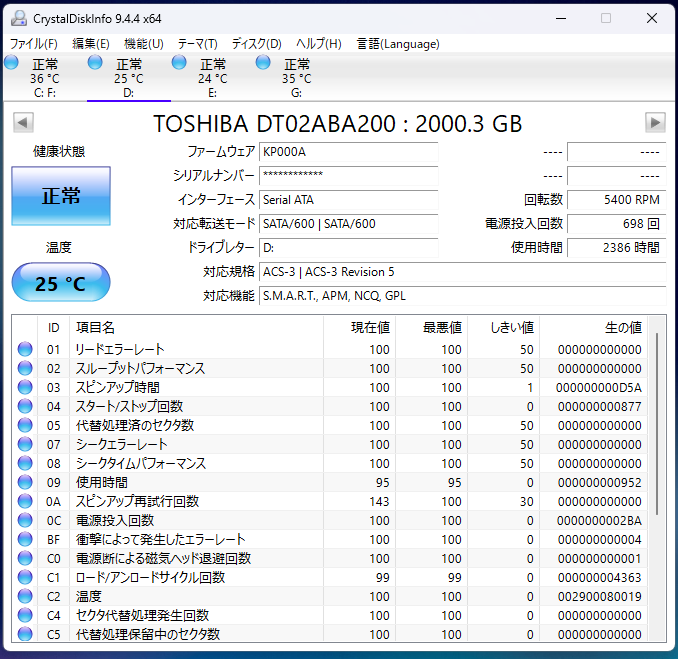678x659 pixels.
Task: Click status orb for ID C4 row
Action: [25, 615]
